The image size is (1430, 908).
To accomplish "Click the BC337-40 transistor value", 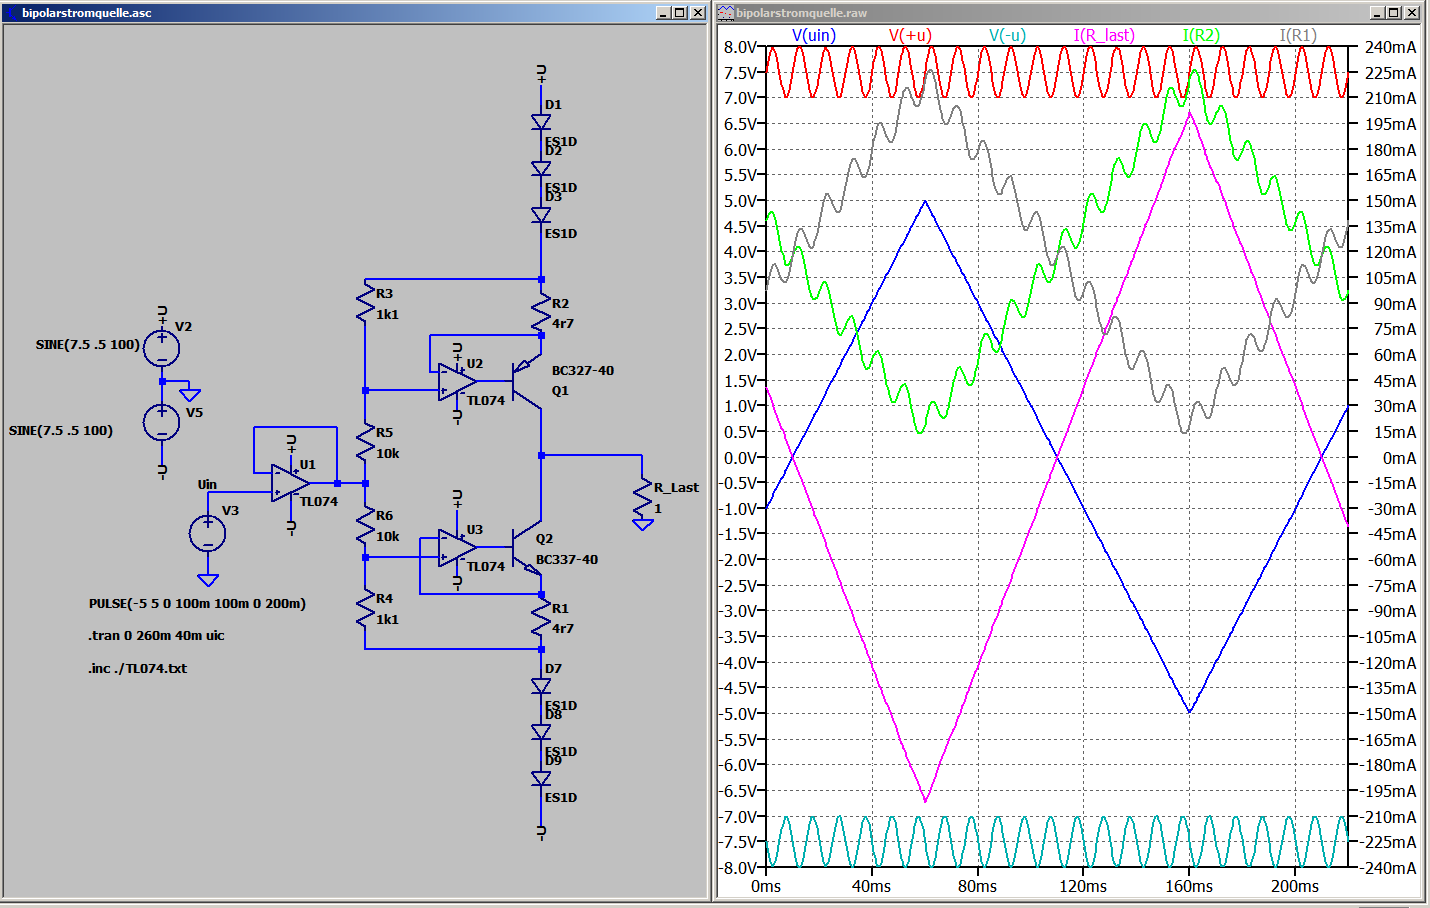I will 567,559.
